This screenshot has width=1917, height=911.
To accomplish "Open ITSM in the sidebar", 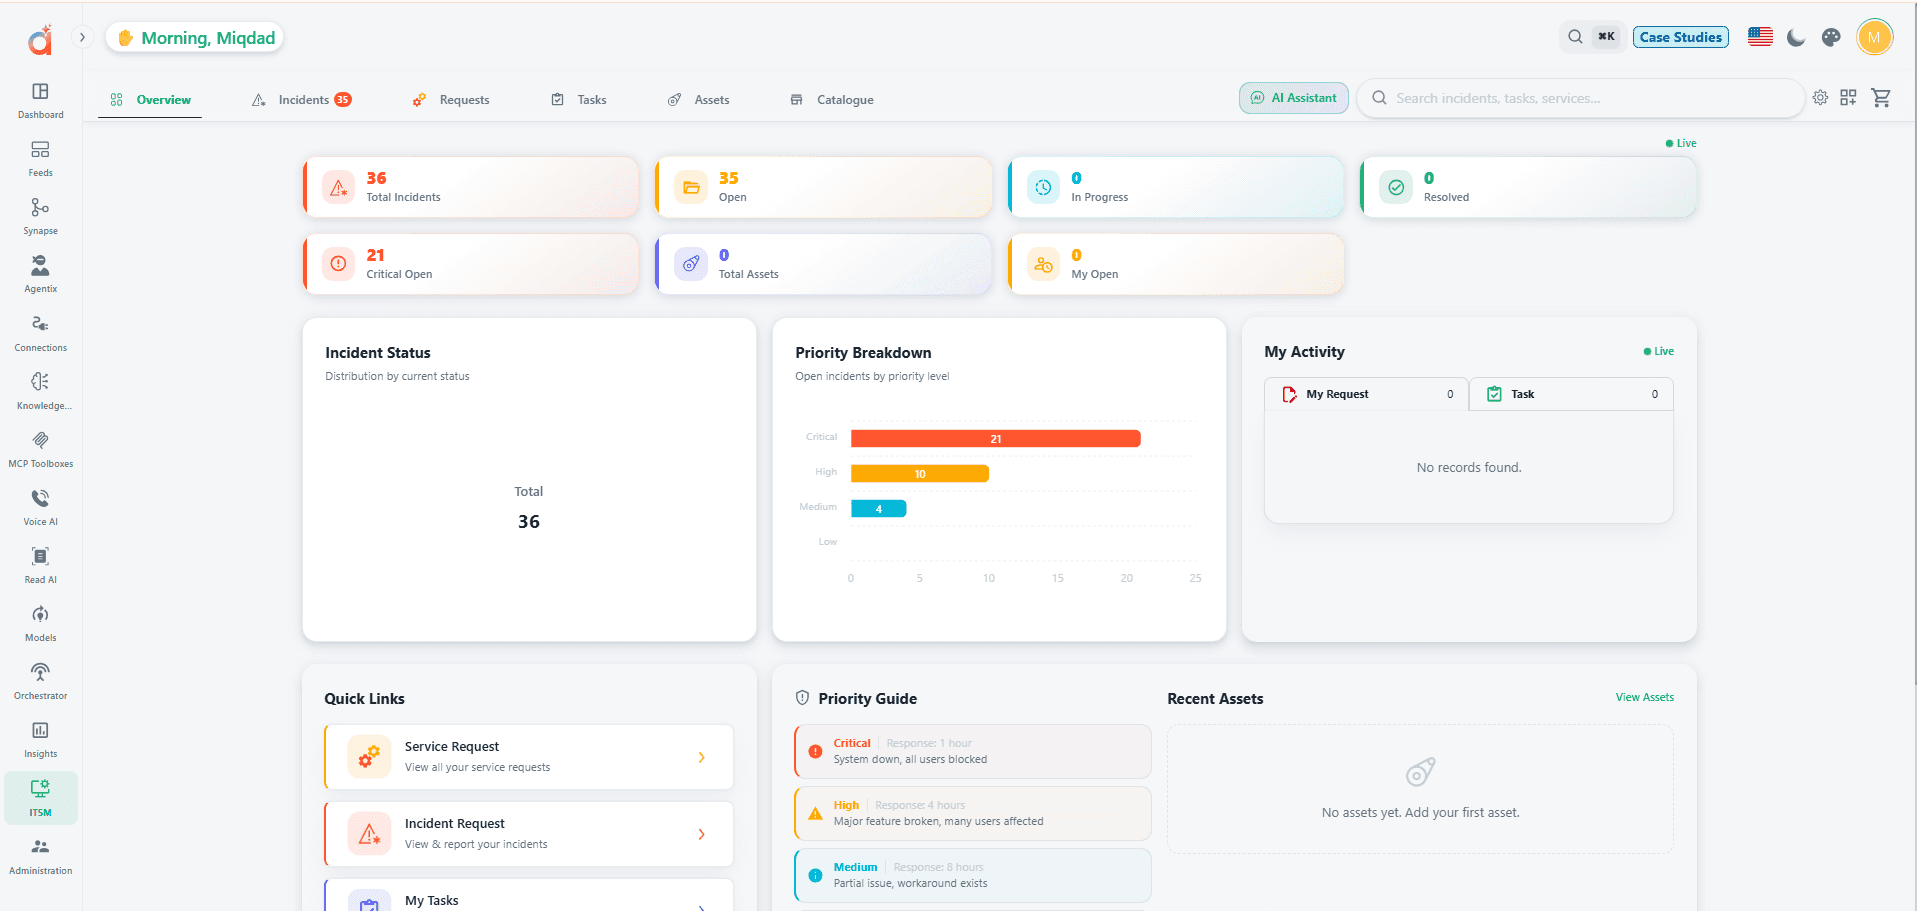I will click(x=40, y=798).
